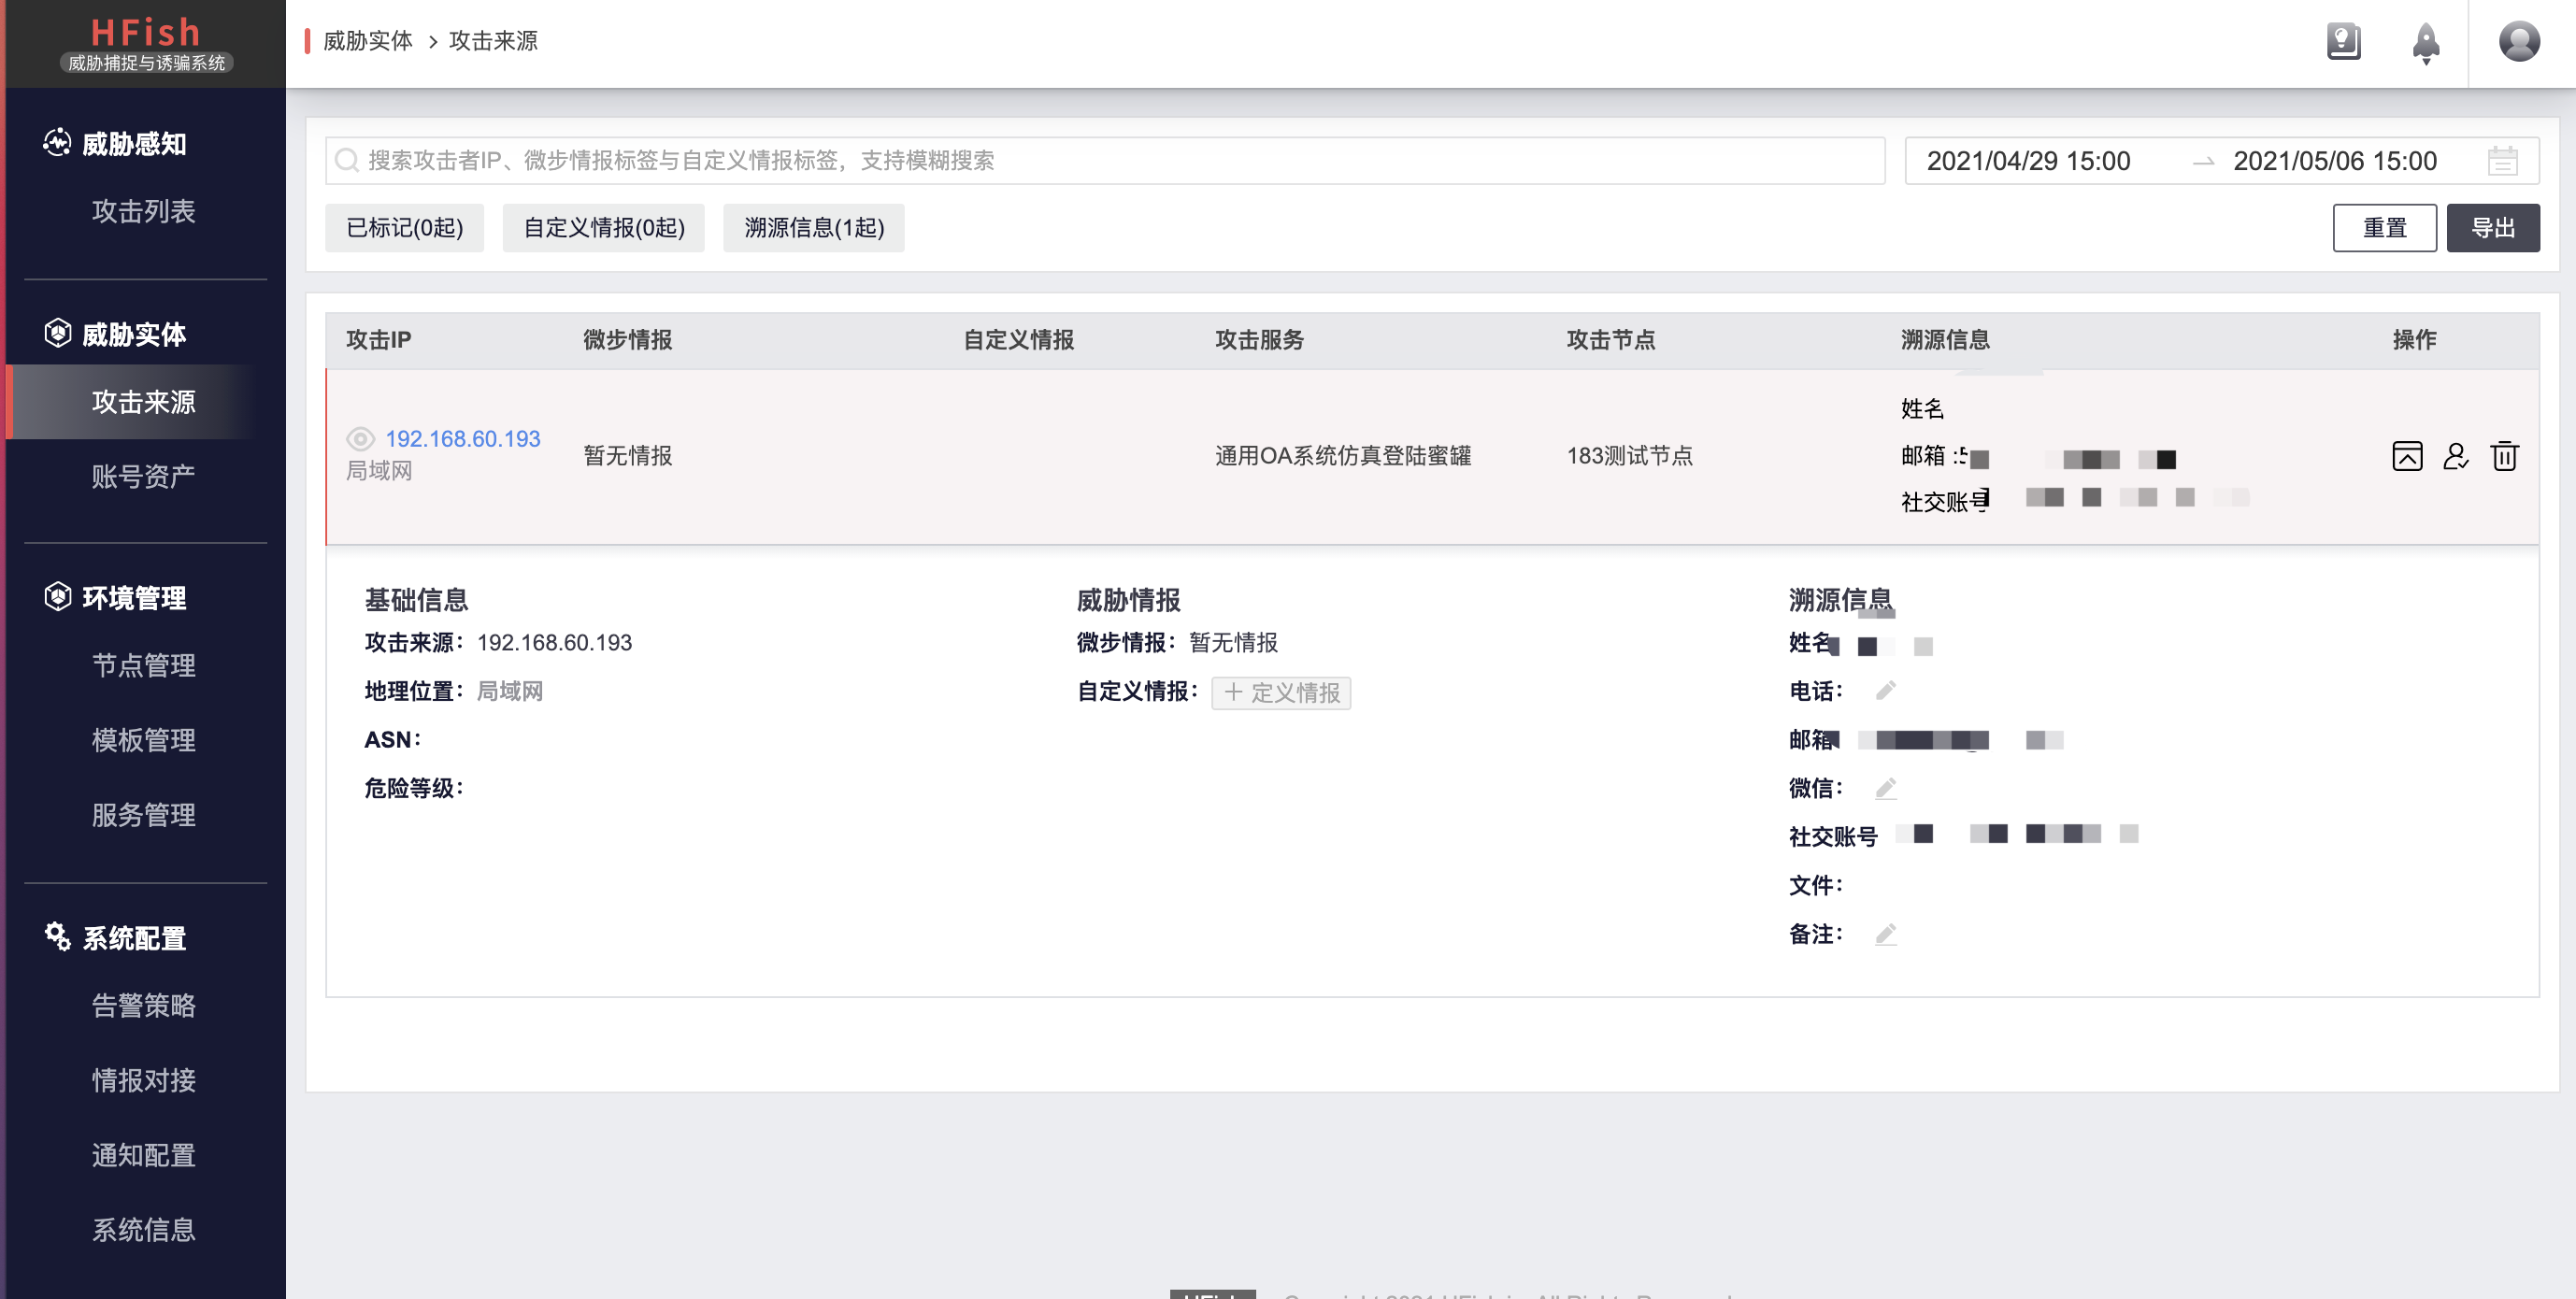Collapse the expanded row details icon

(2407, 456)
